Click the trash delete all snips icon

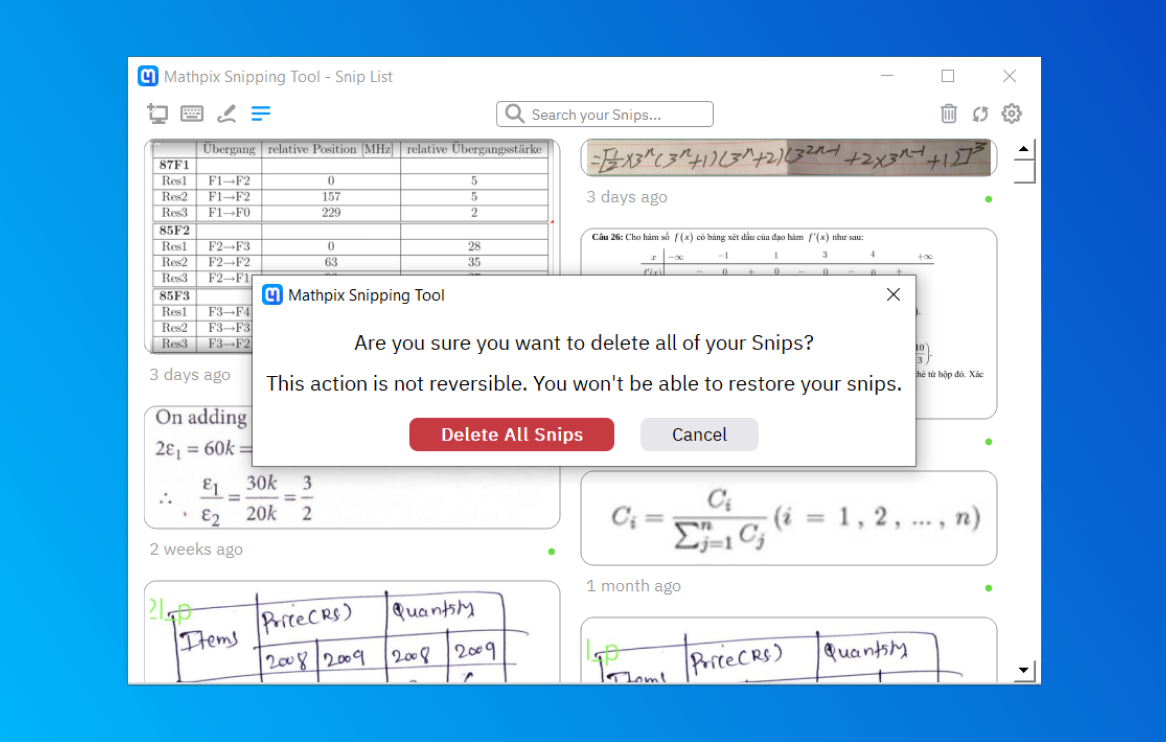(x=948, y=113)
